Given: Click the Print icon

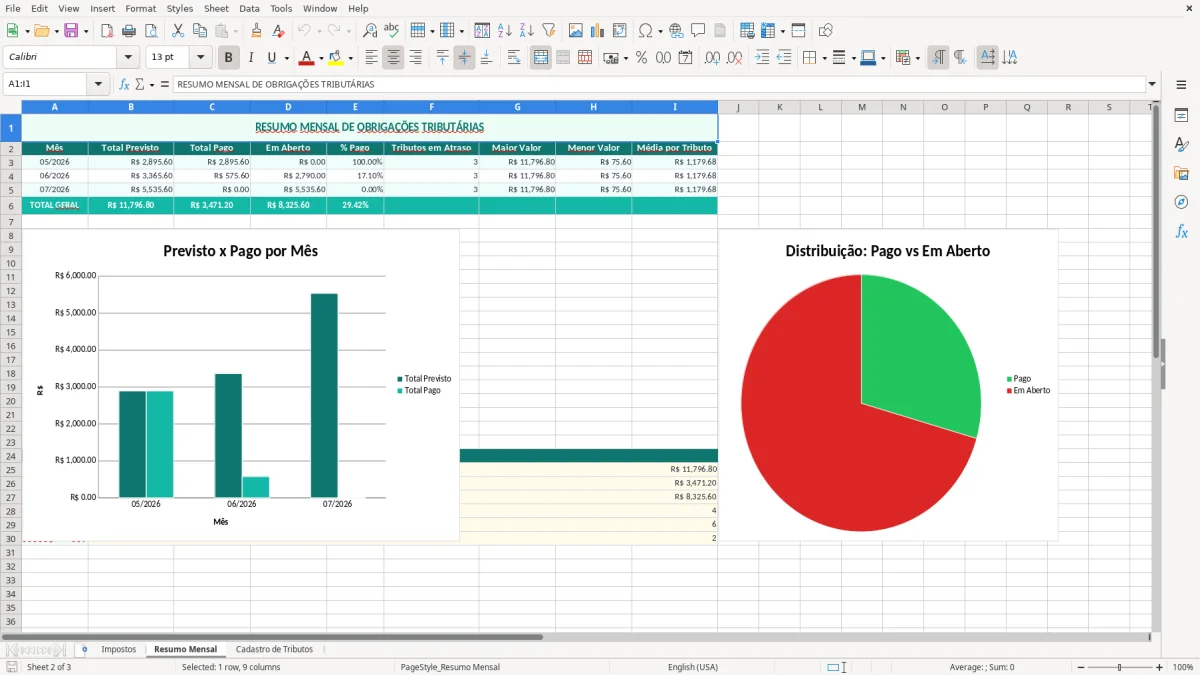Looking at the screenshot, I should (129, 31).
